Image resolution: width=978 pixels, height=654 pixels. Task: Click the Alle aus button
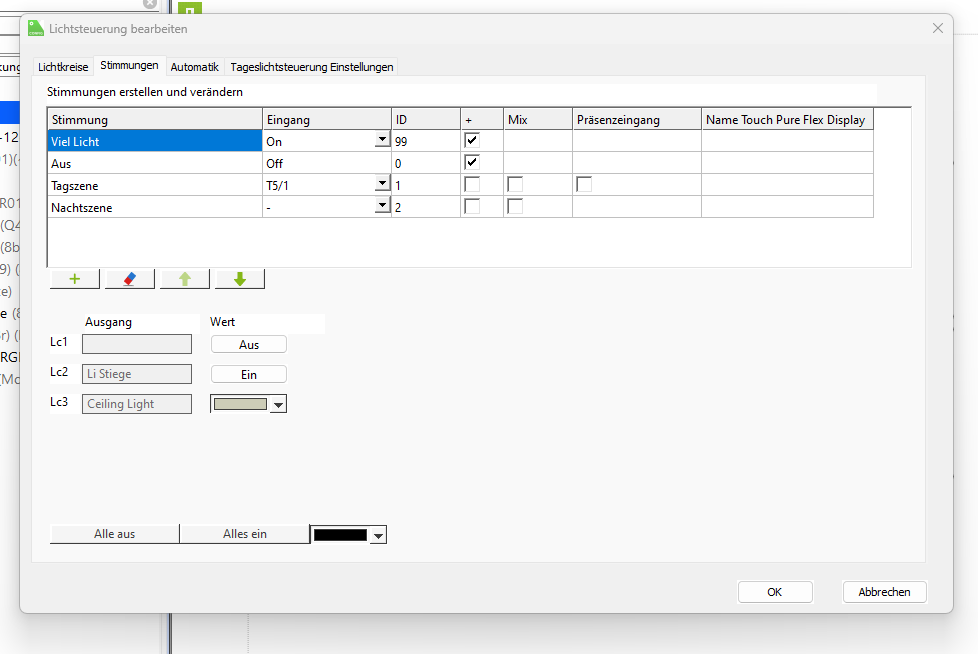pos(114,534)
